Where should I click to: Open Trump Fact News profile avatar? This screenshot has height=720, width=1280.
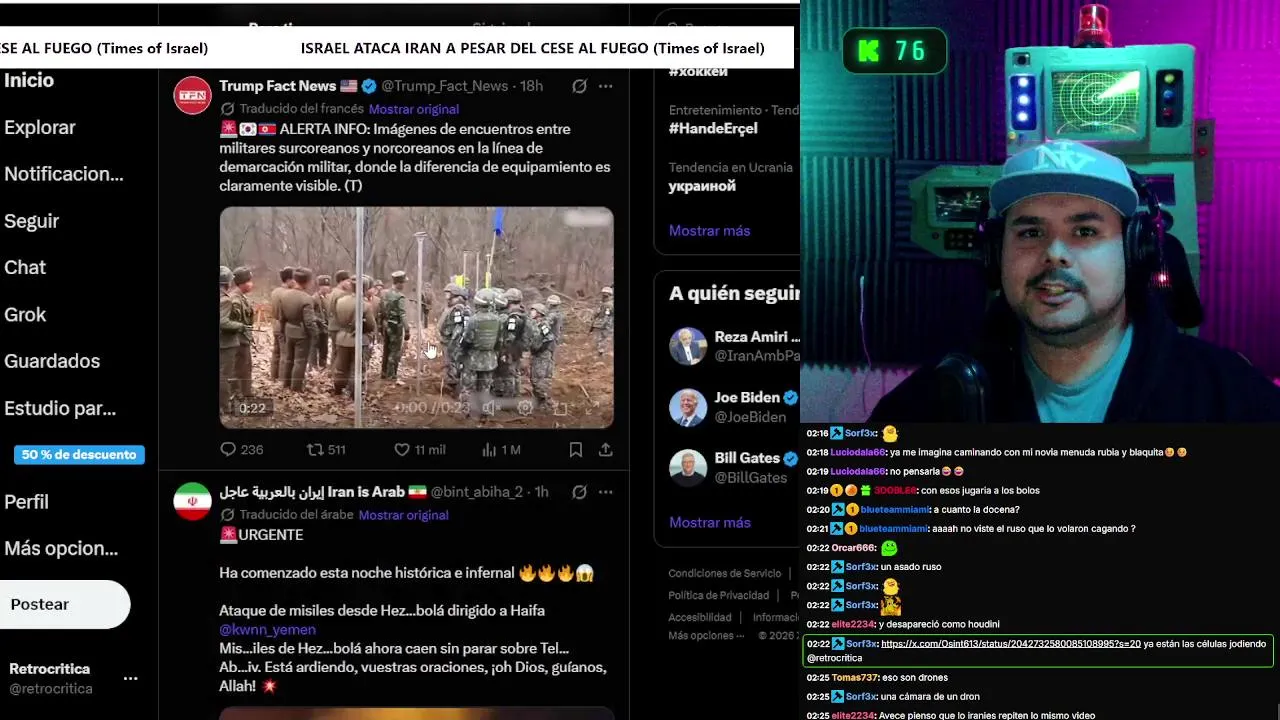point(193,96)
